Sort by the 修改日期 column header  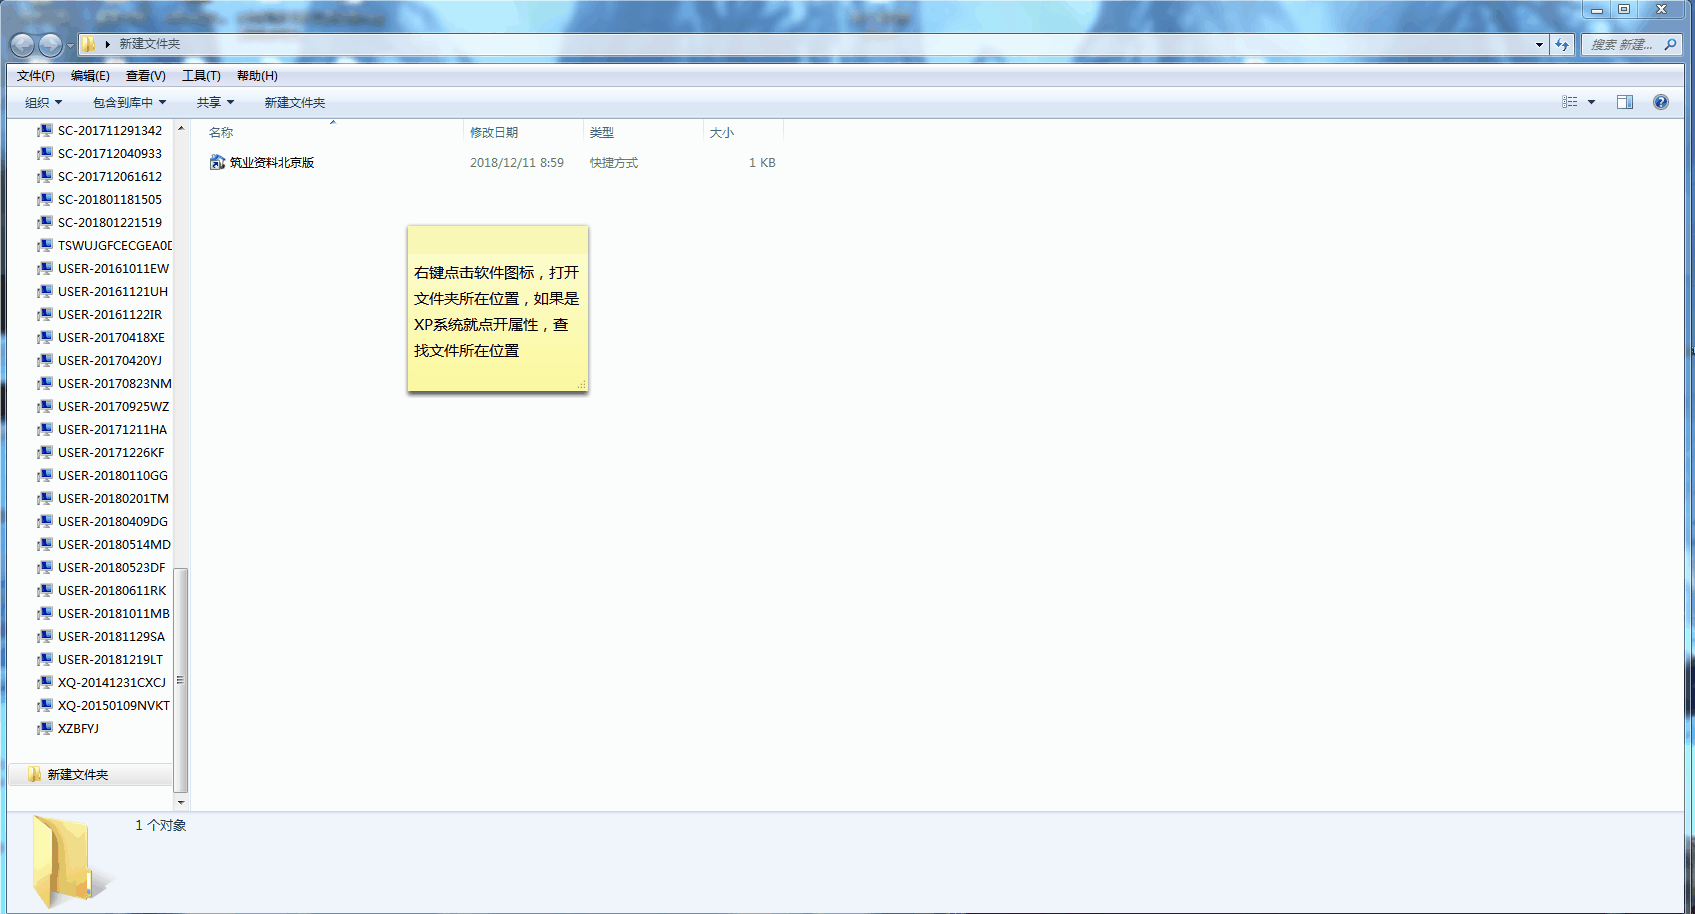pos(494,133)
